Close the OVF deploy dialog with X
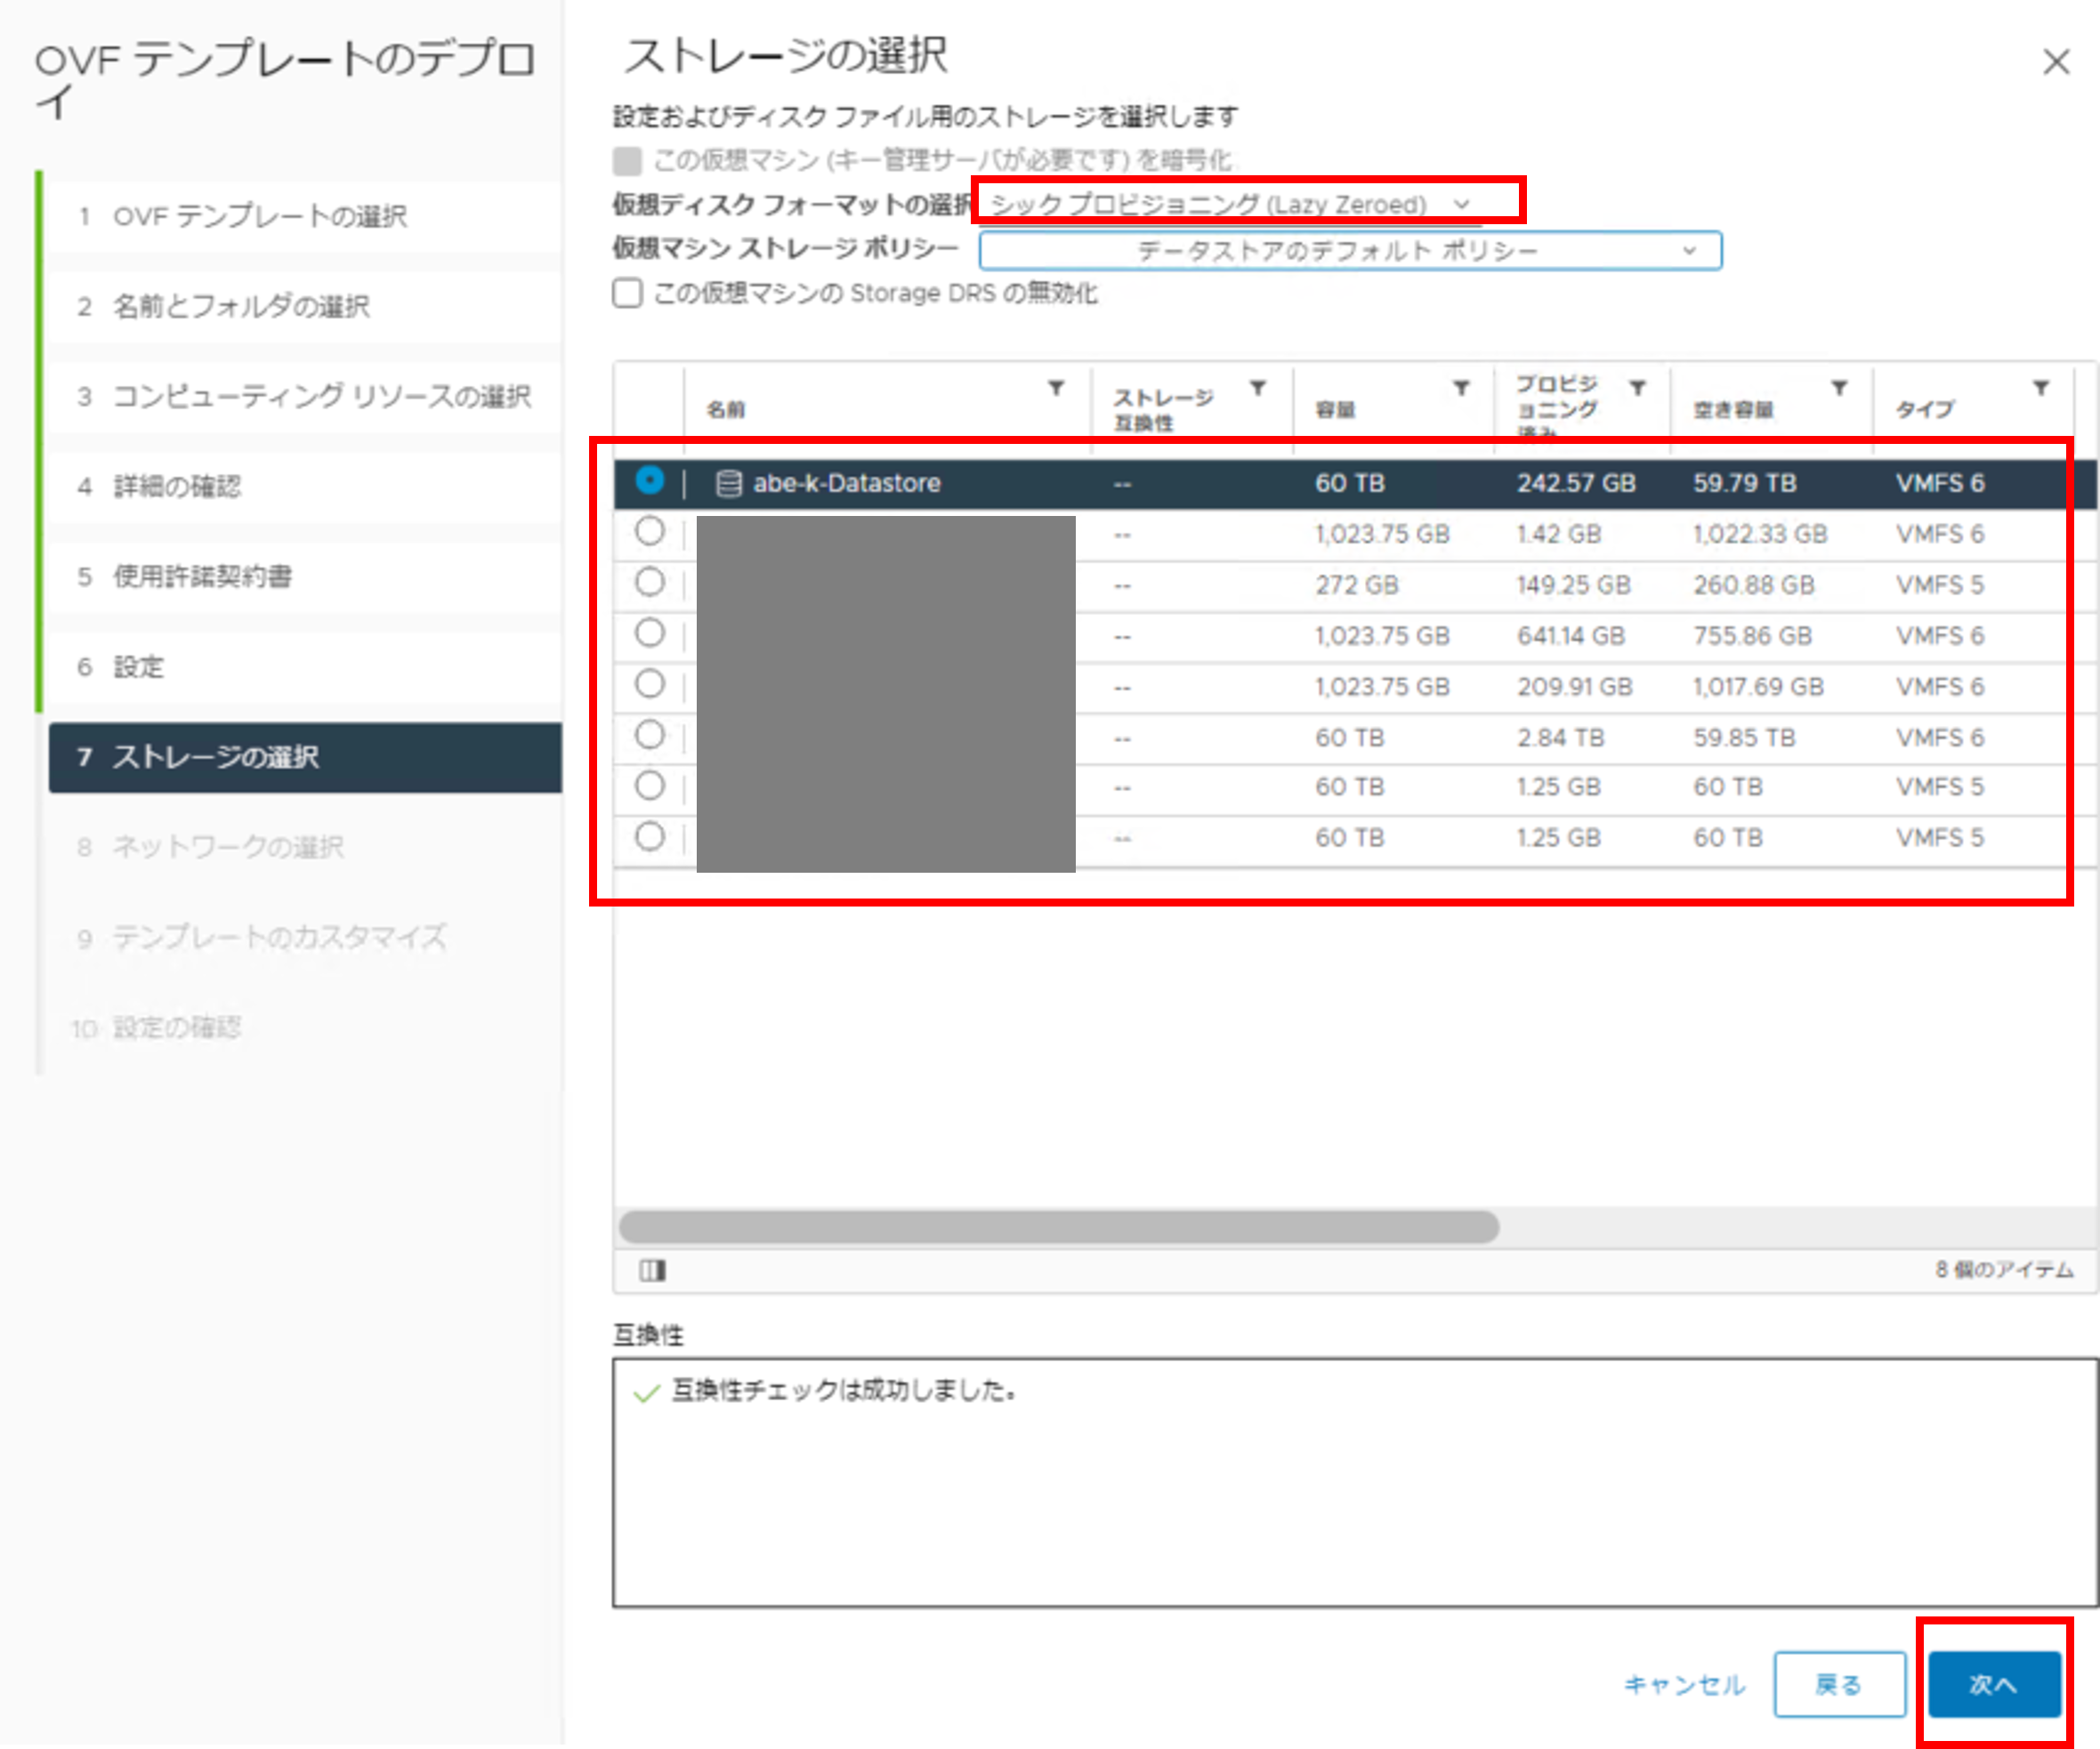Screen dimensions: 2100x1749 [2056, 62]
